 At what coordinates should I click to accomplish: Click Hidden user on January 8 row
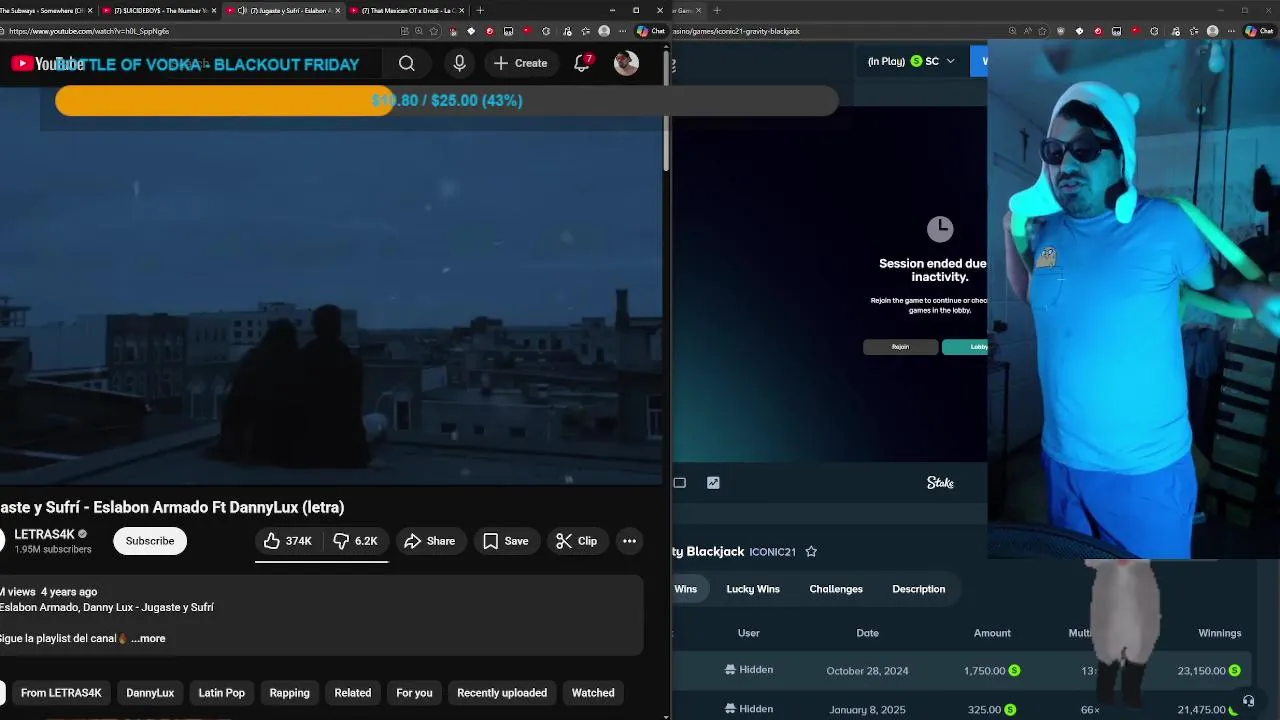pyautogui.click(x=749, y=709)
